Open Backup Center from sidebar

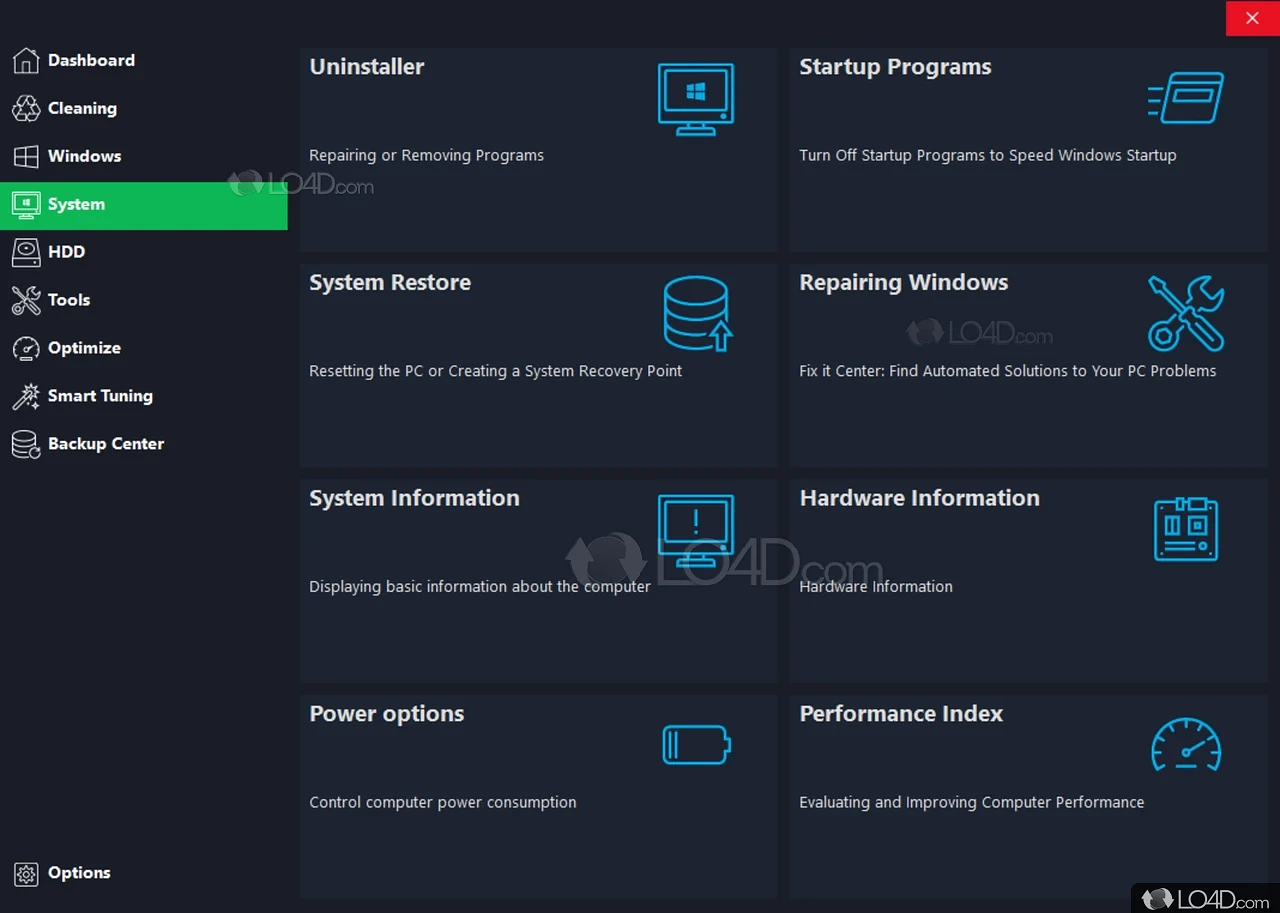coord(105,444)
